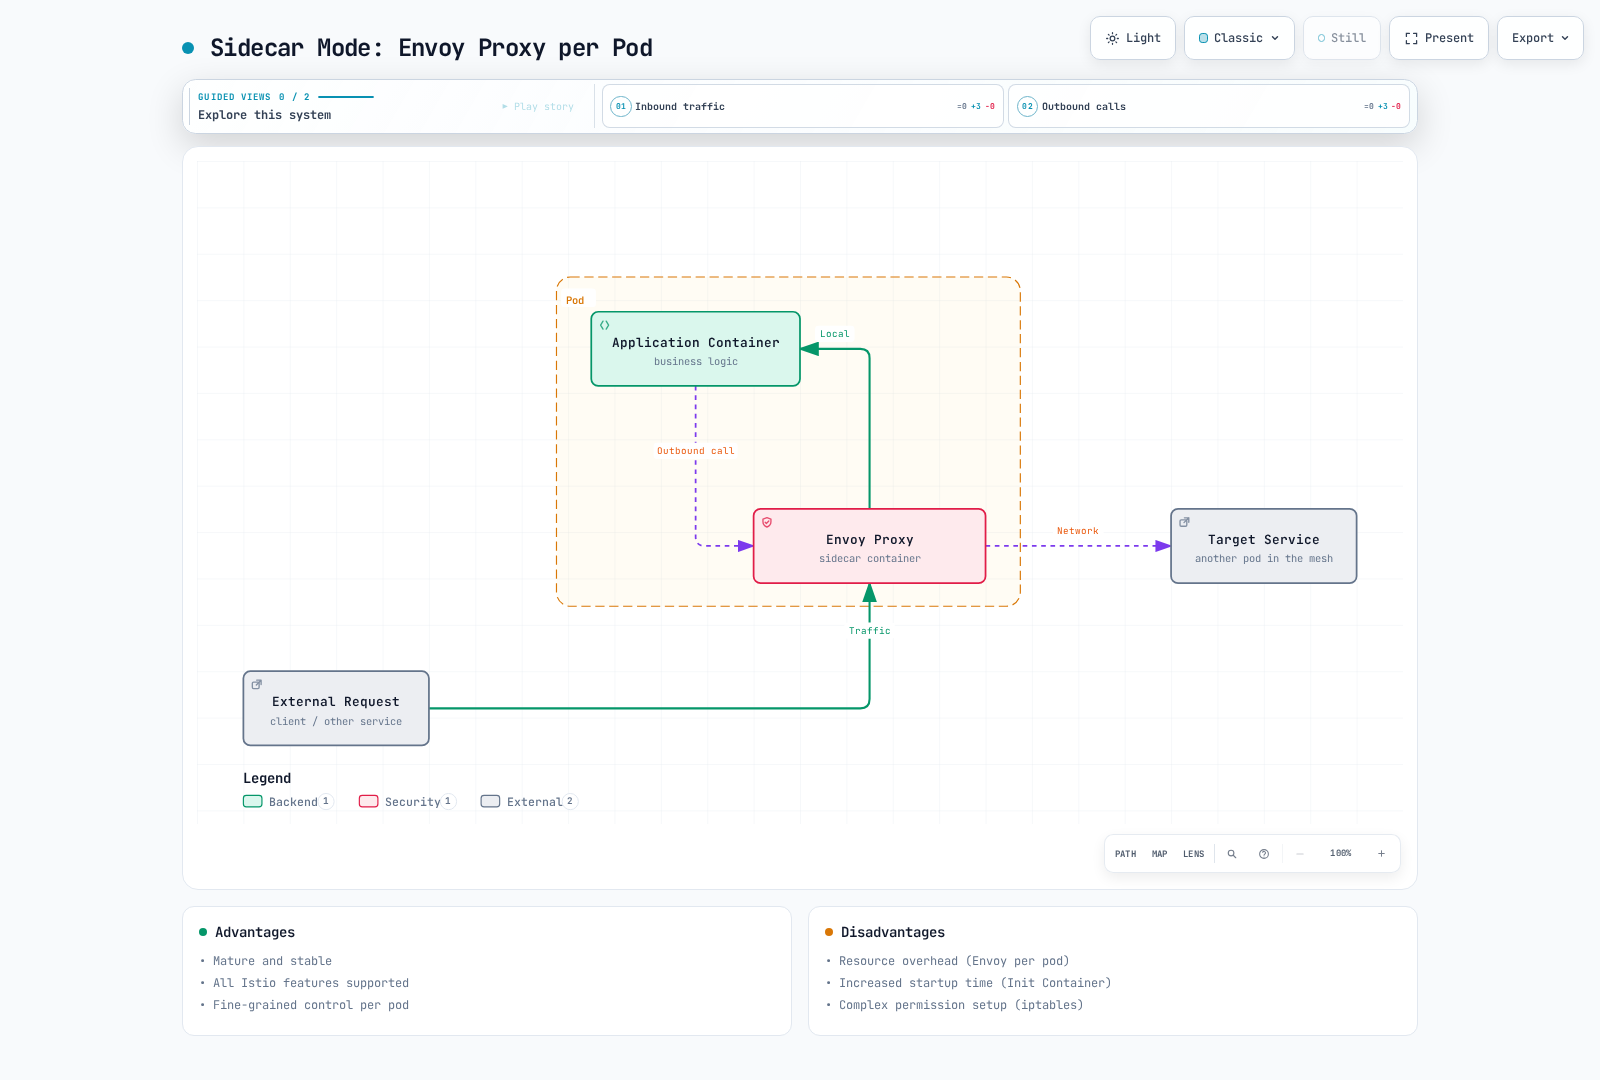Click the Legend heading
1600x1080 pixels.
(x=267, y=778)
